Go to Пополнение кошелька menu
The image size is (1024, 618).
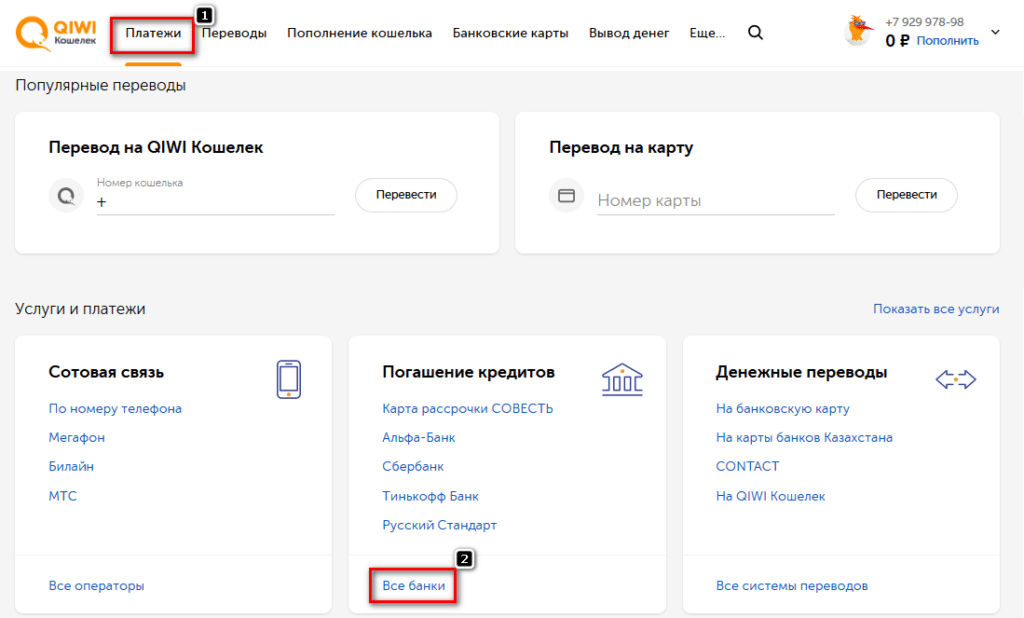359,33
